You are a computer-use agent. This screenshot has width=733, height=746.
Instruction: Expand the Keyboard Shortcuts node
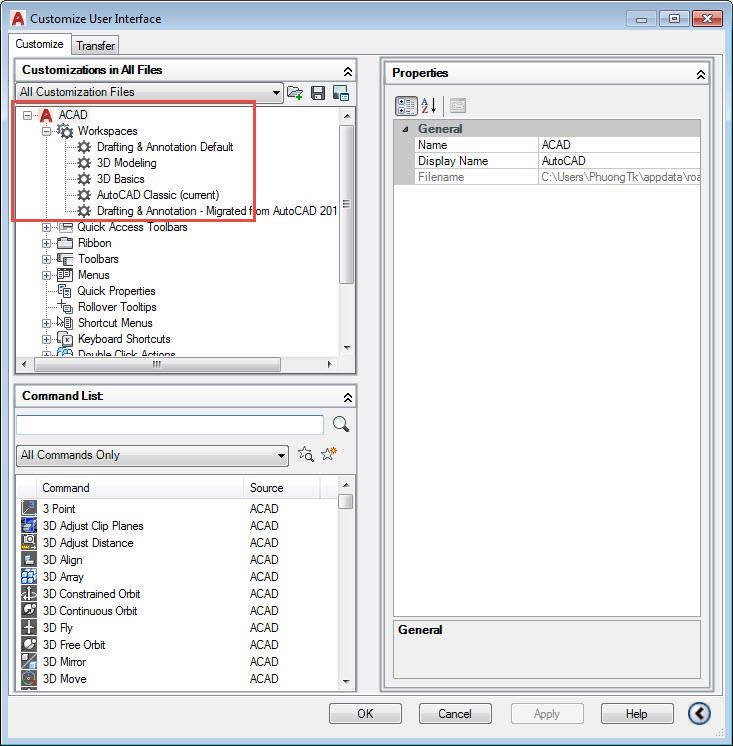(x=46, y=339)
